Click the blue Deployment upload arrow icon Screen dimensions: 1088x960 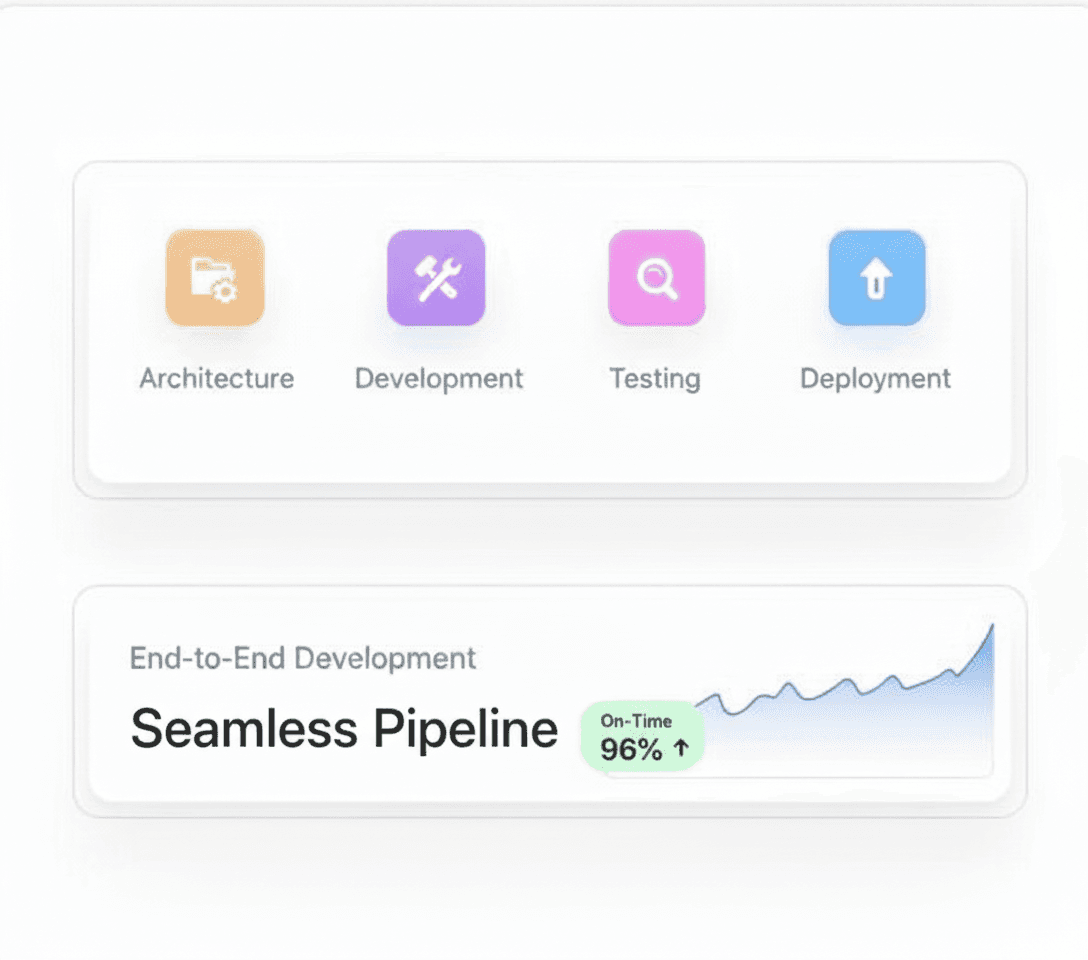click(x=877, y=277)
